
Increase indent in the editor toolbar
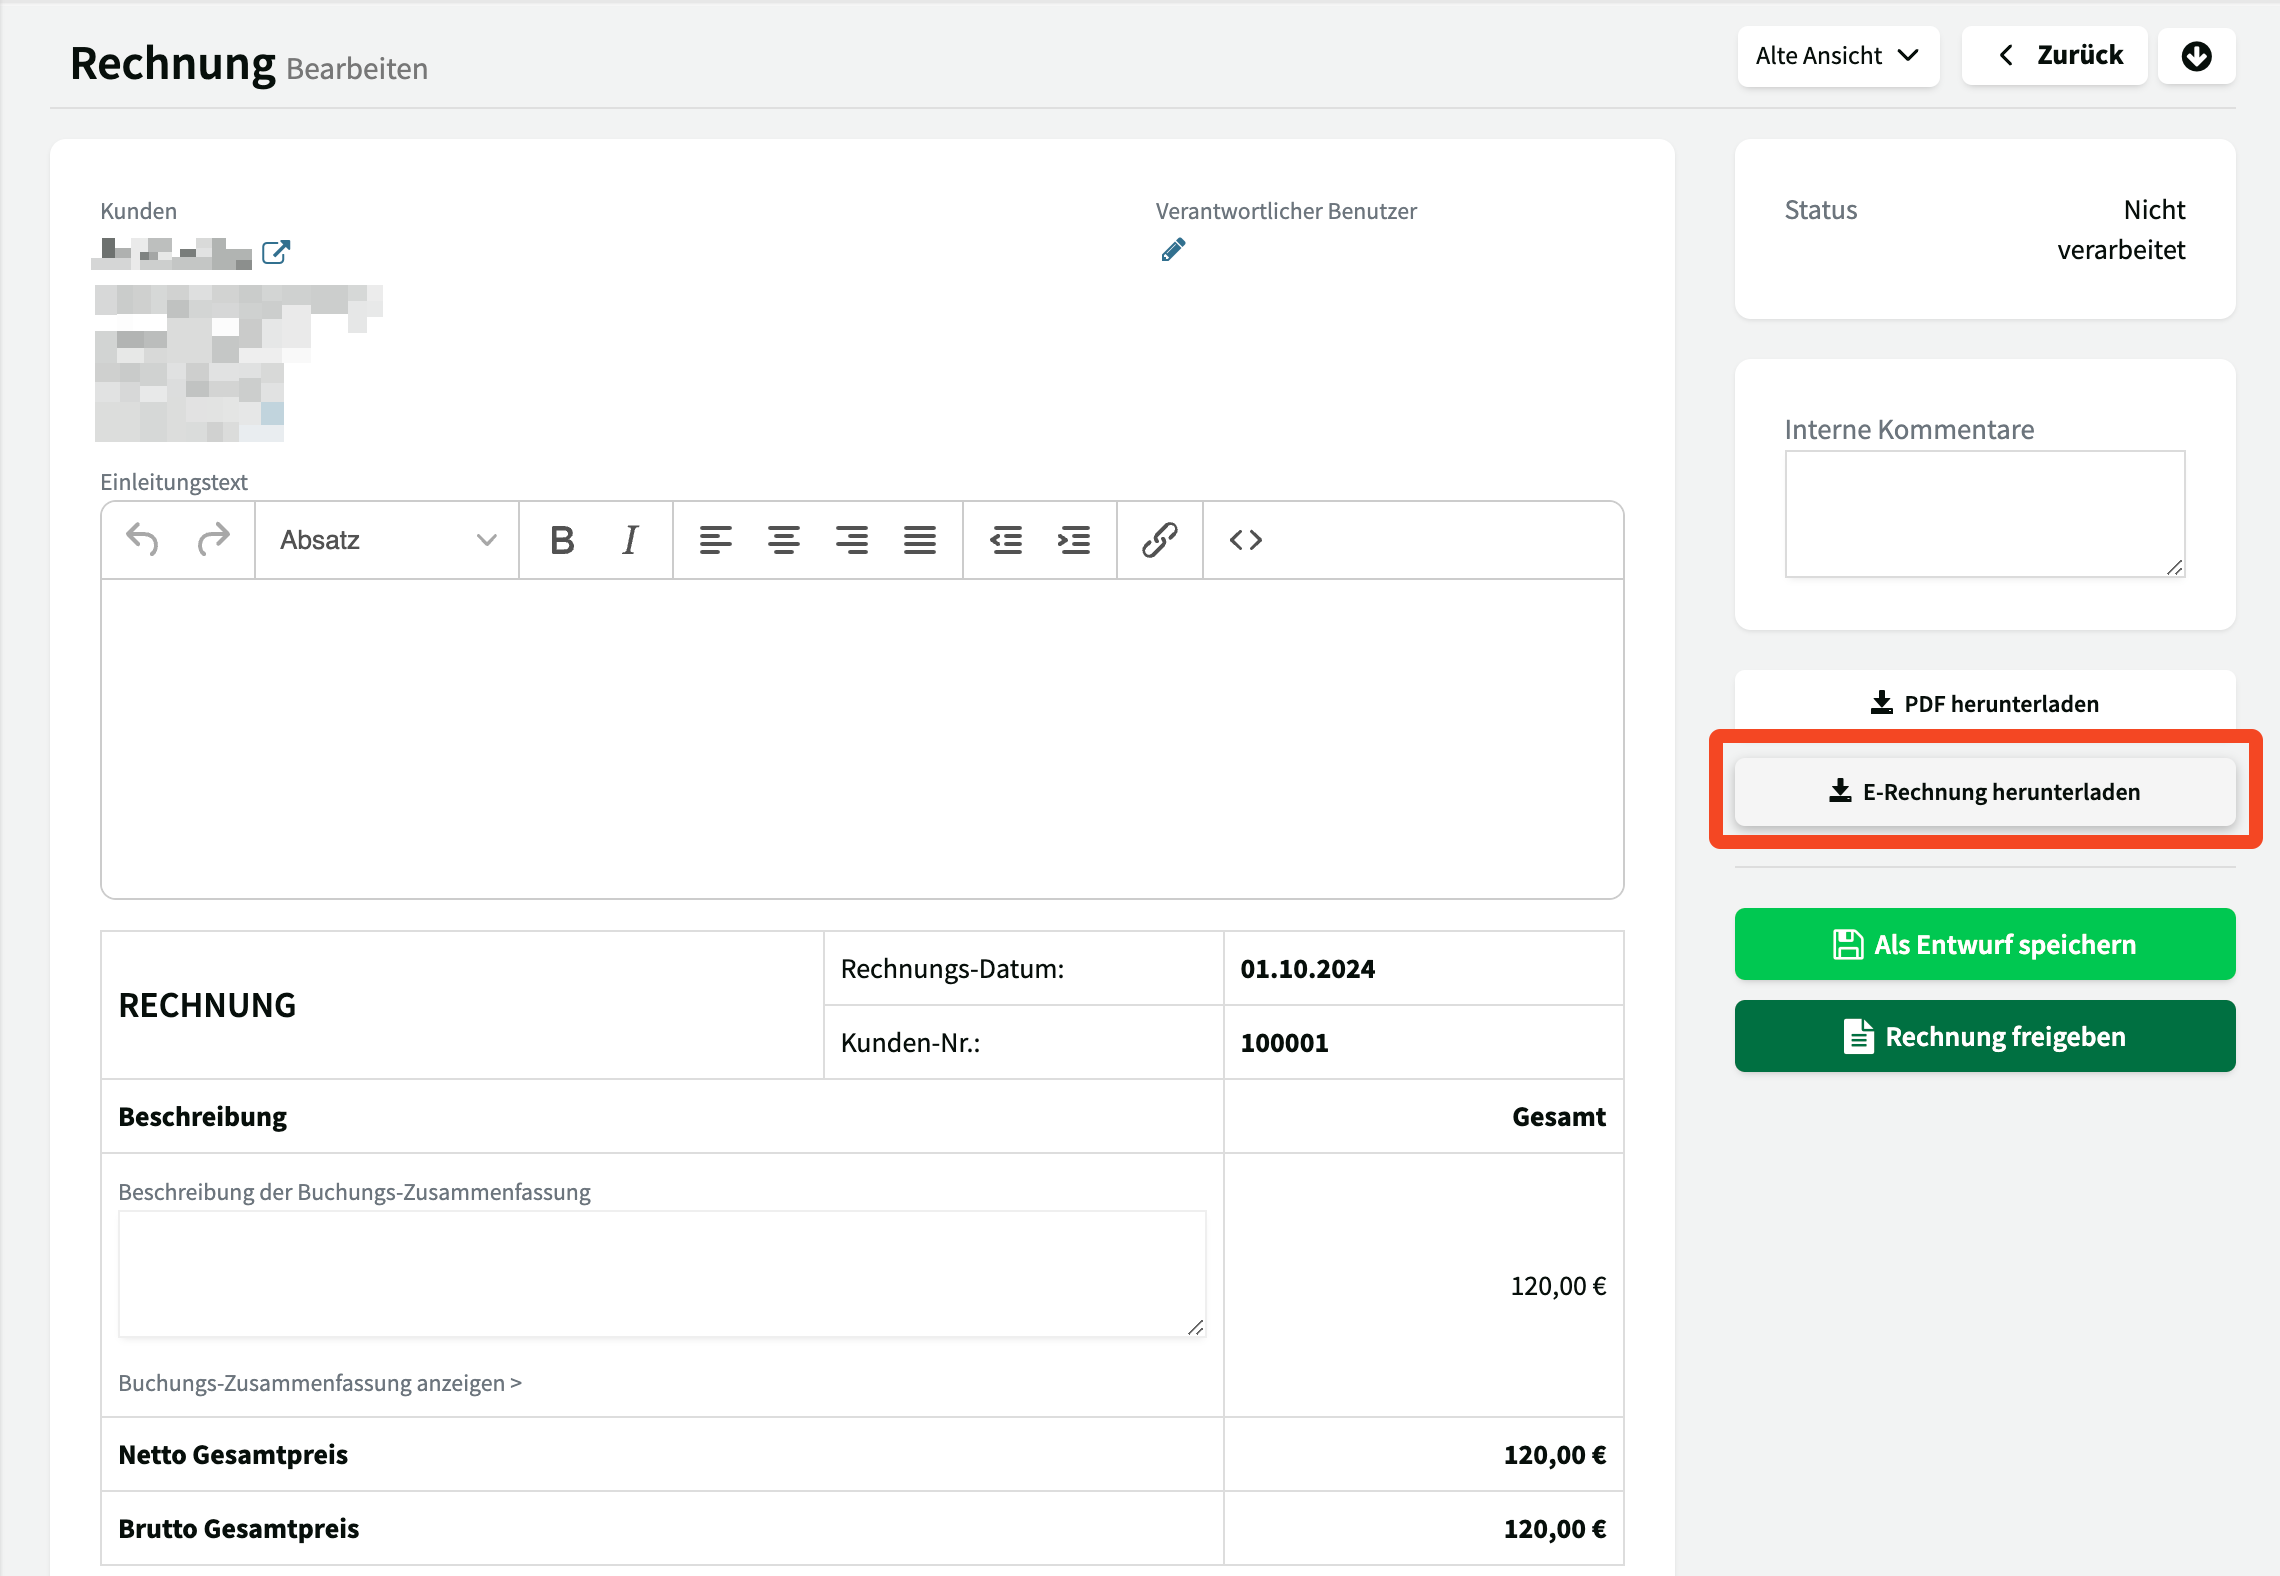point(1074,540)
